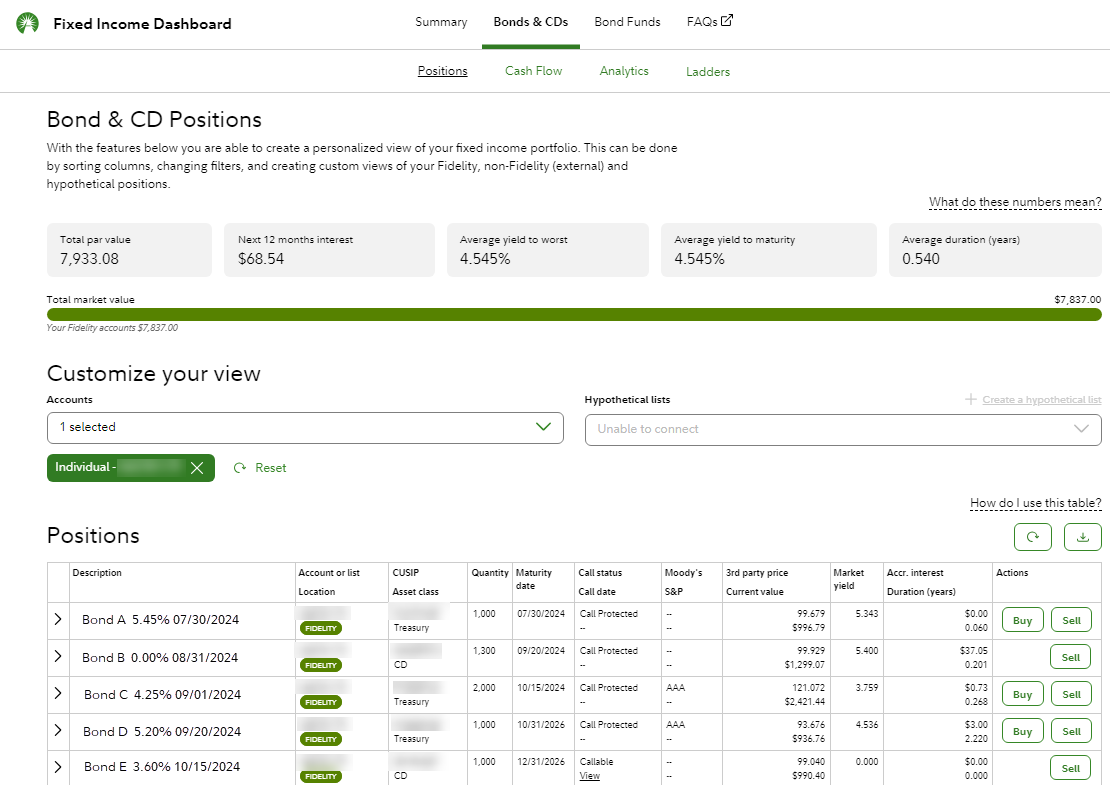Download the positions table
The image size is (1110, 785).
pos(1082,537)
